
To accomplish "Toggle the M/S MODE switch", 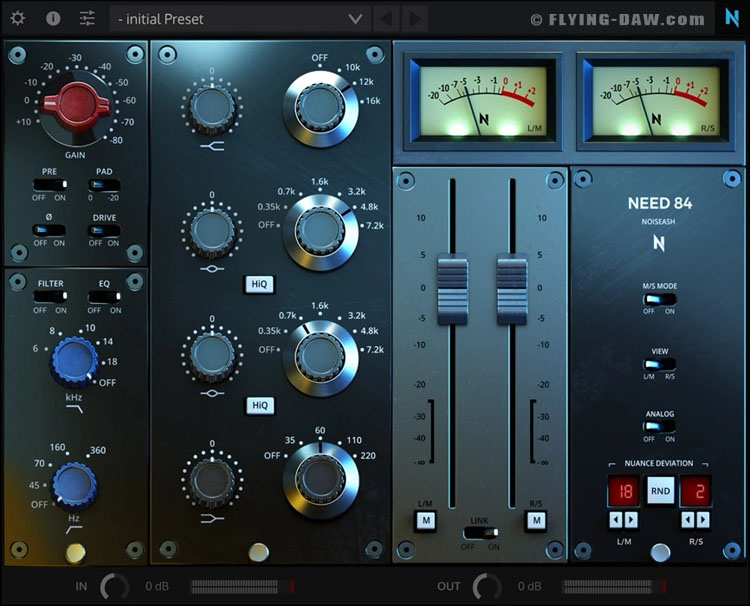I will (659, 299).
